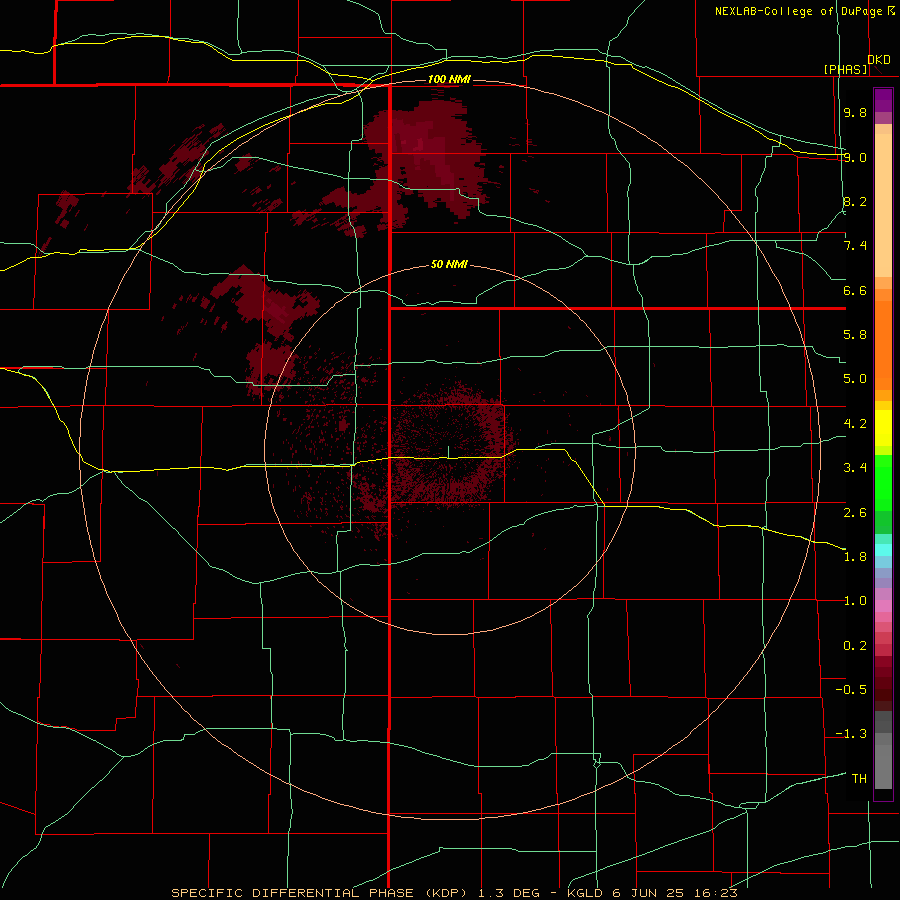
Task: Click the 1.0 scale value
Action: (855, 601)
